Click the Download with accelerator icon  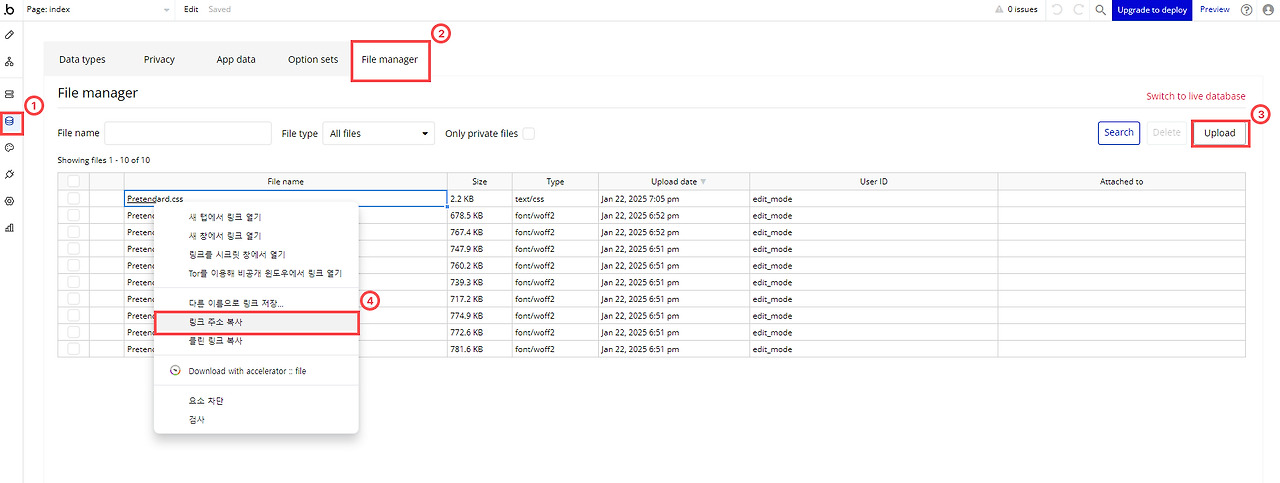click(x=175, y=370)
